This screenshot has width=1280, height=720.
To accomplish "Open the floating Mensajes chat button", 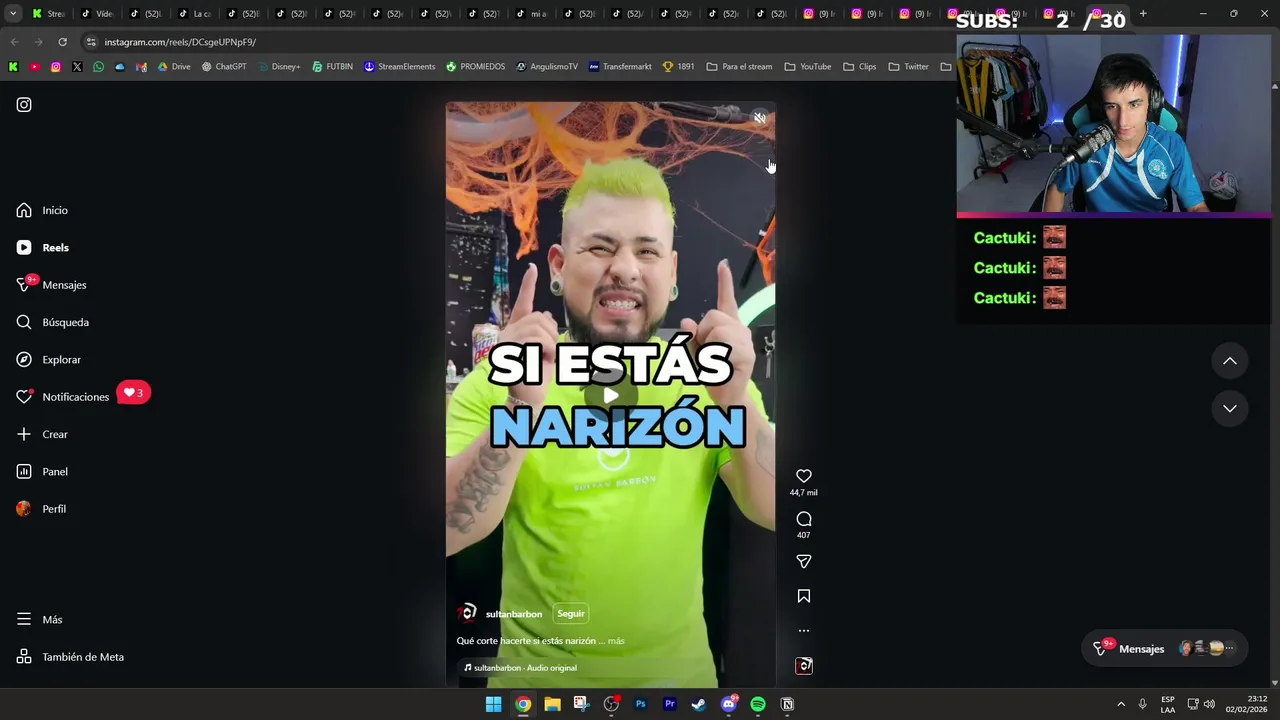I will (1166, 649).
